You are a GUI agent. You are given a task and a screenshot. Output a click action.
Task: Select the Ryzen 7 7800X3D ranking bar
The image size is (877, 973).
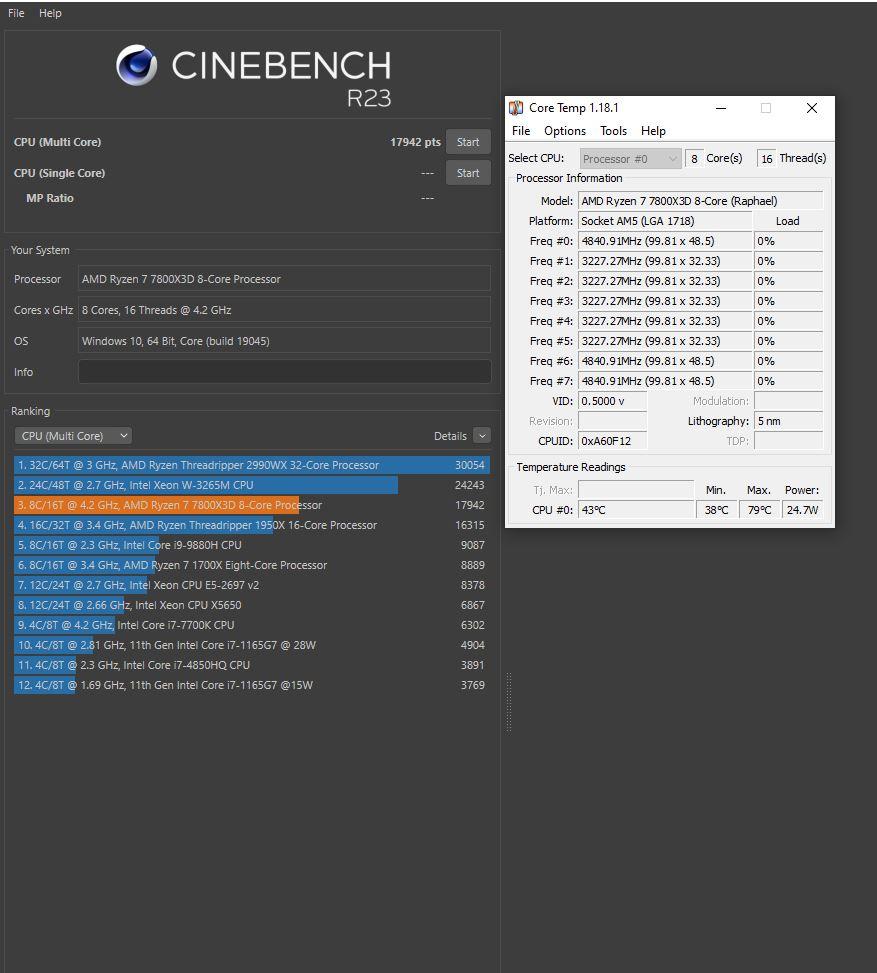point(156,505)
